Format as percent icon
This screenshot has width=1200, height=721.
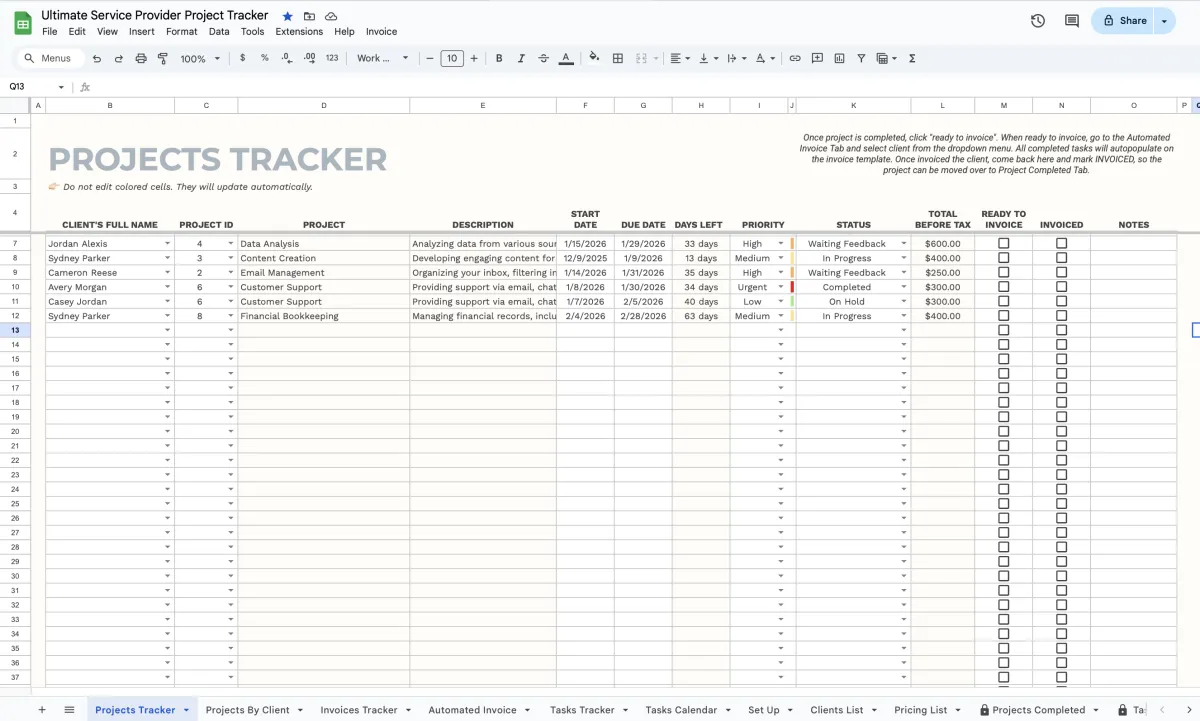(x=265, y=58)
